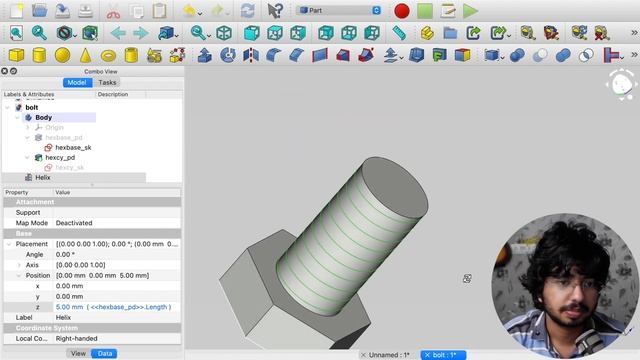This screenshot has width=640, height=360.
Task: Show more view toolbar items overflow
Action: point(634,33)
